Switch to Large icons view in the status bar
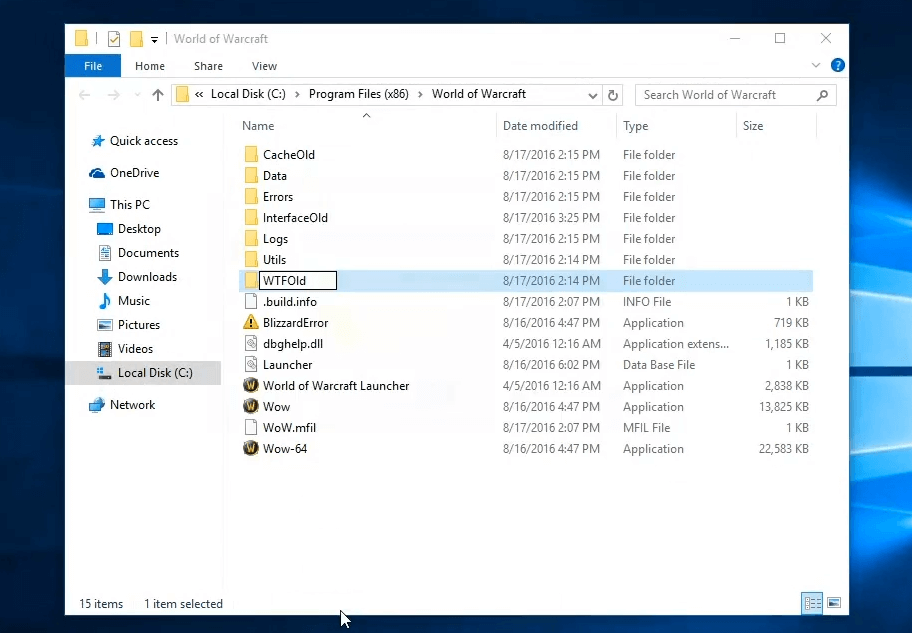912x633 pixels. [x=834, y=603]
